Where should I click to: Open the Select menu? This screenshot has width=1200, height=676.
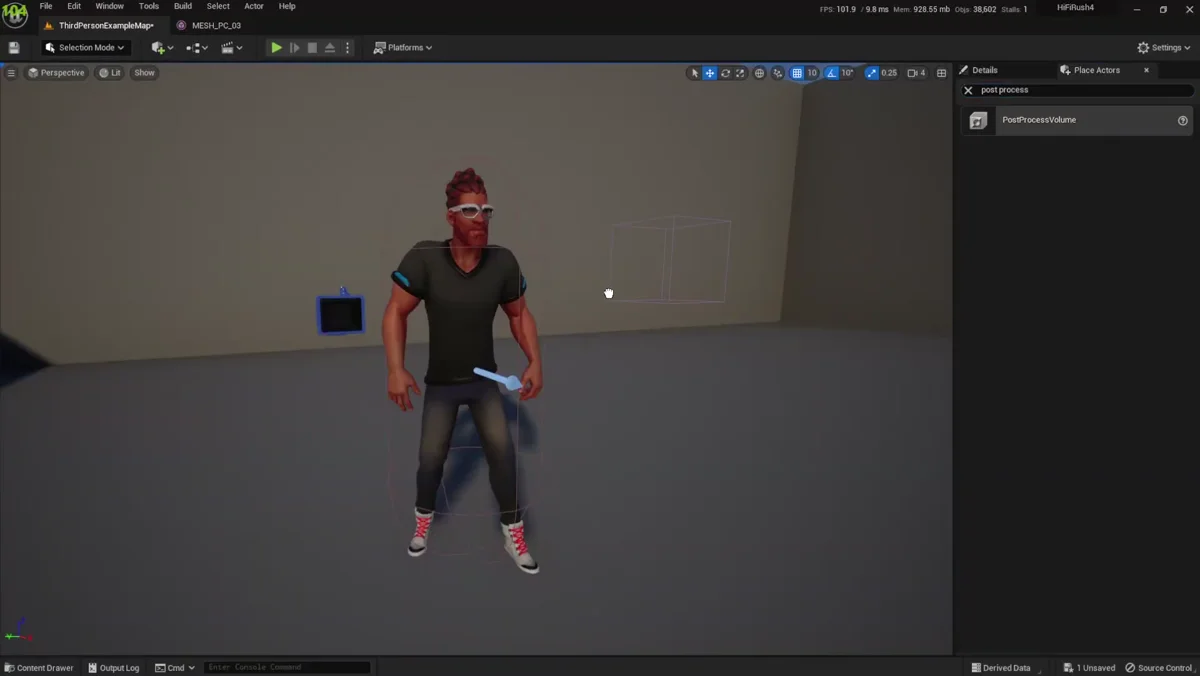click(x=218, y=6)
